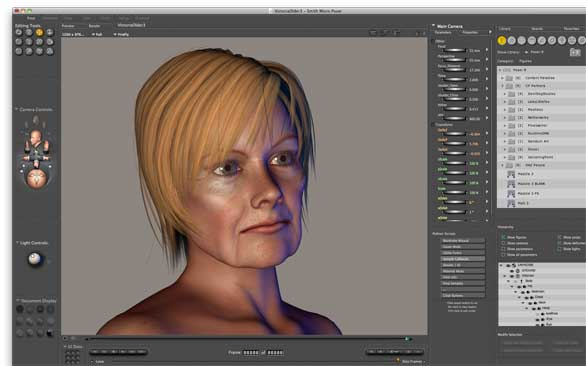
Task: Collapse the CP Partners library folder
Action: (503, 86)
